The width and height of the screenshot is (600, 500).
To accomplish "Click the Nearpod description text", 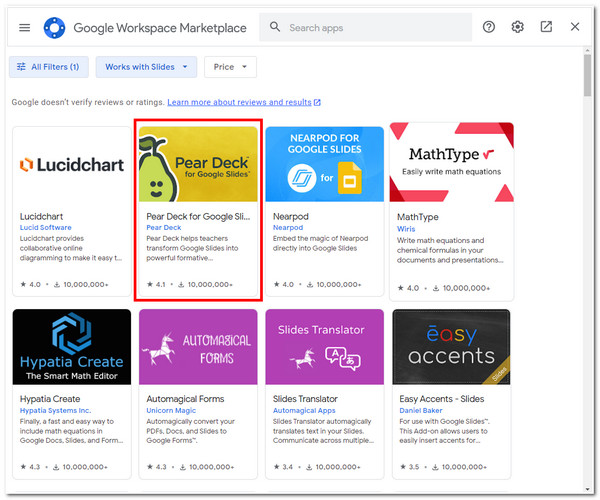I will [x=320, y=243].
